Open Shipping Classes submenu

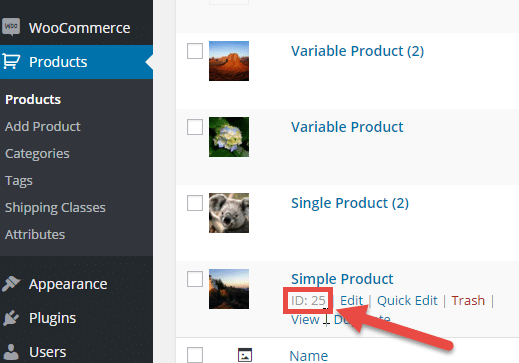point(55,208)
